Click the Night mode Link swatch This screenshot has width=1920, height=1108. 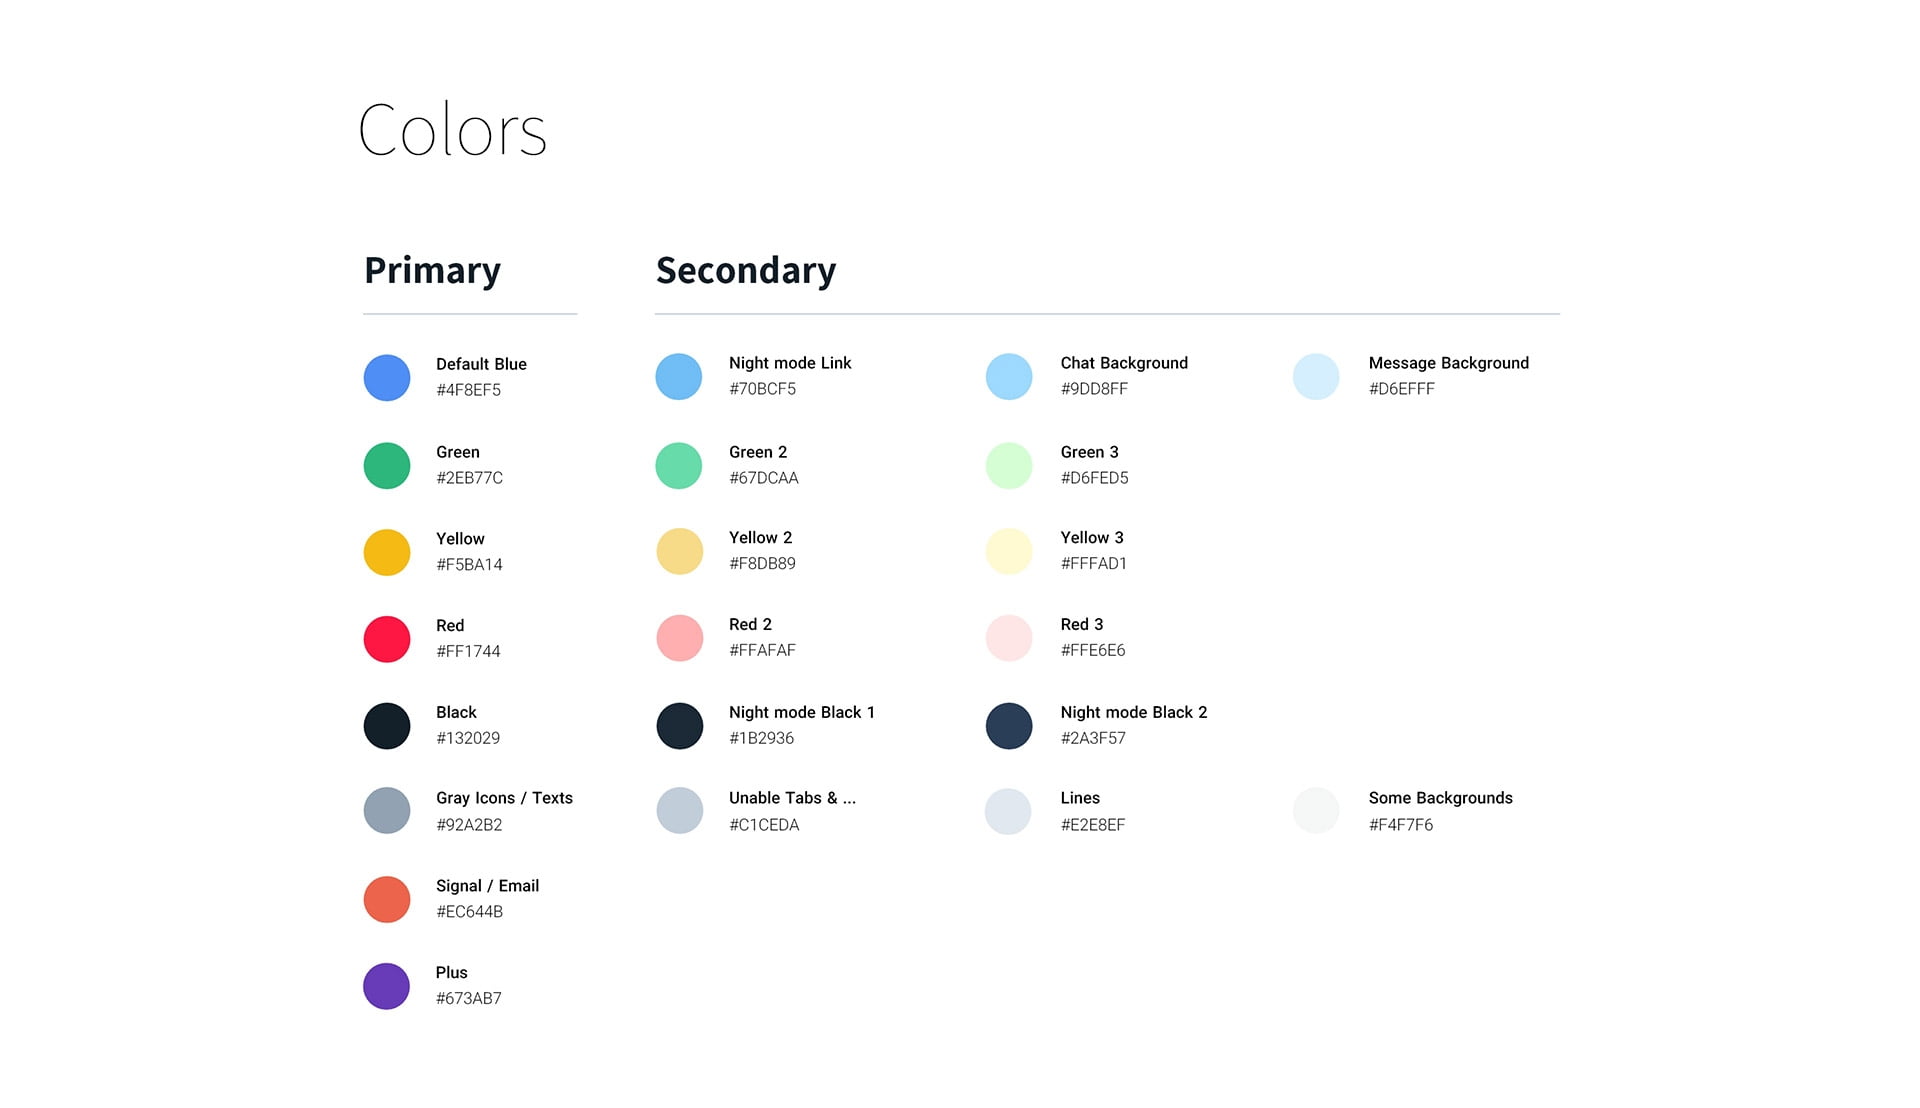click(x=679, y=377)
